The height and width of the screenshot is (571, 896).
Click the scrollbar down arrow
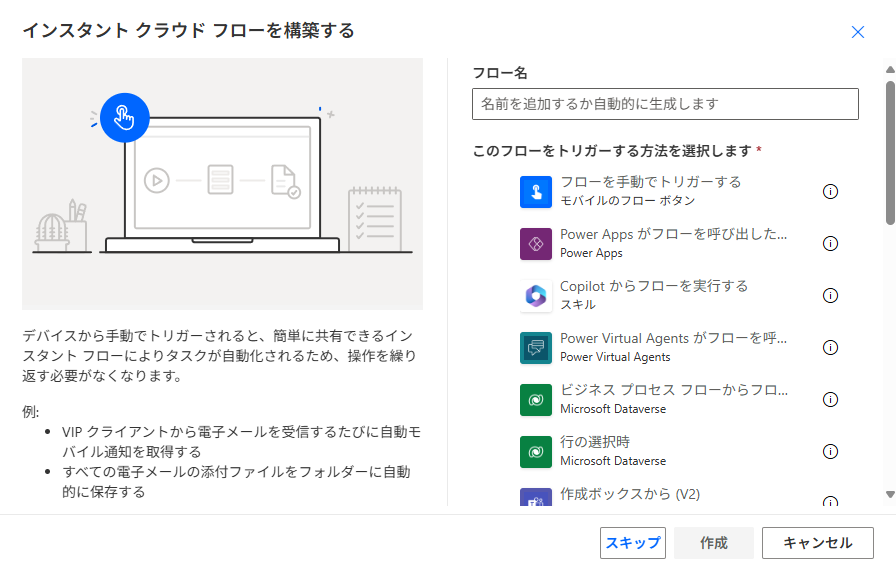click(890, 494)
